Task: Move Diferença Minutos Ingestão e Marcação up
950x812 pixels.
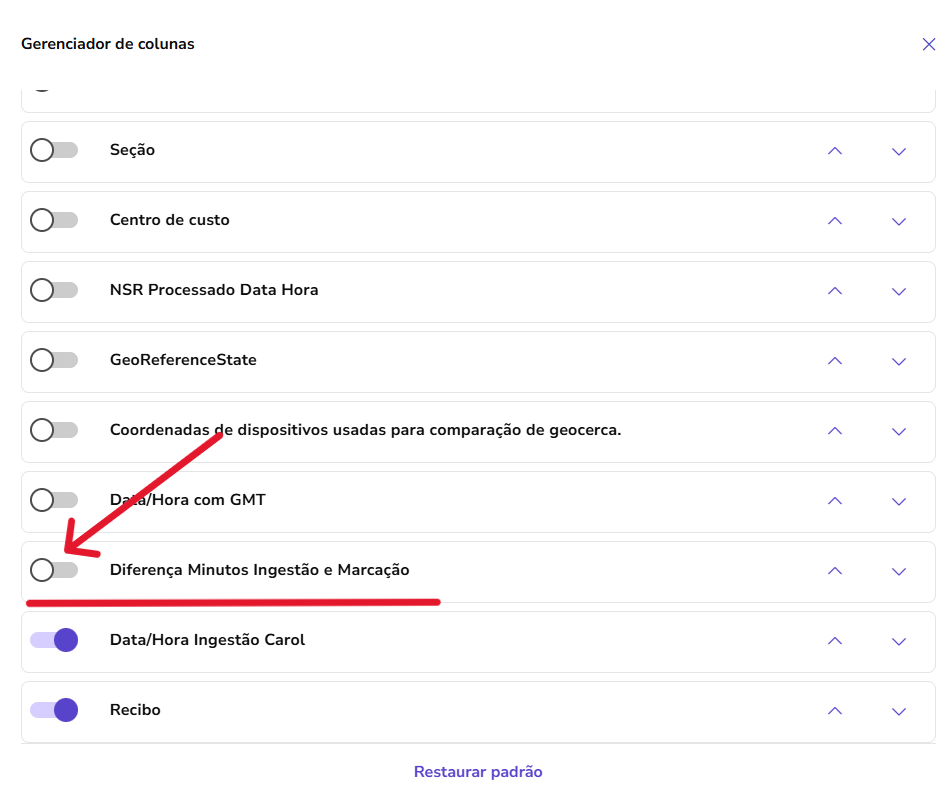Action: click(835, 571)
